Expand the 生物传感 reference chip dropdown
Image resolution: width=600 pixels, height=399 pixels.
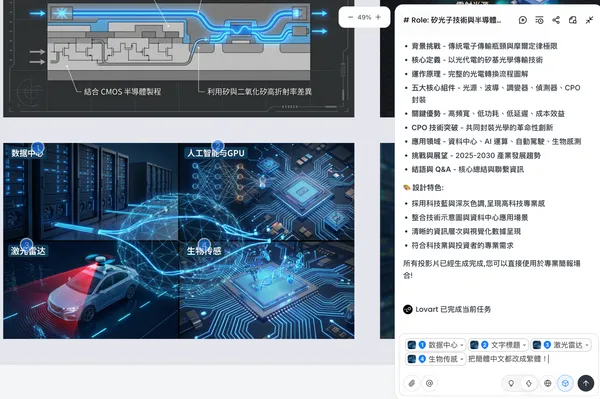[462, 359]
